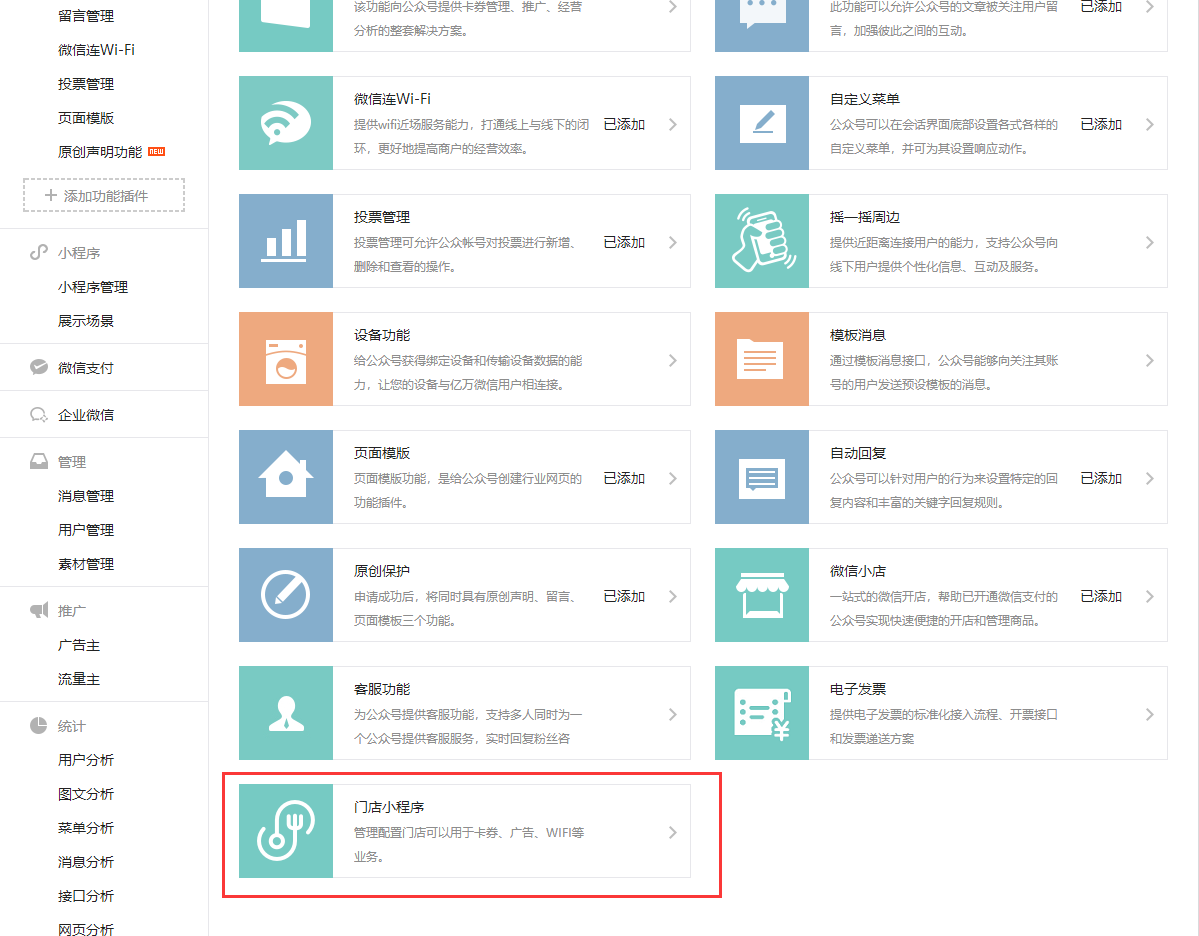Click the 摇一摇周边 card title
Image resolution: width=1199 pixels, height=936 pixels.
(x=865, y=217)
